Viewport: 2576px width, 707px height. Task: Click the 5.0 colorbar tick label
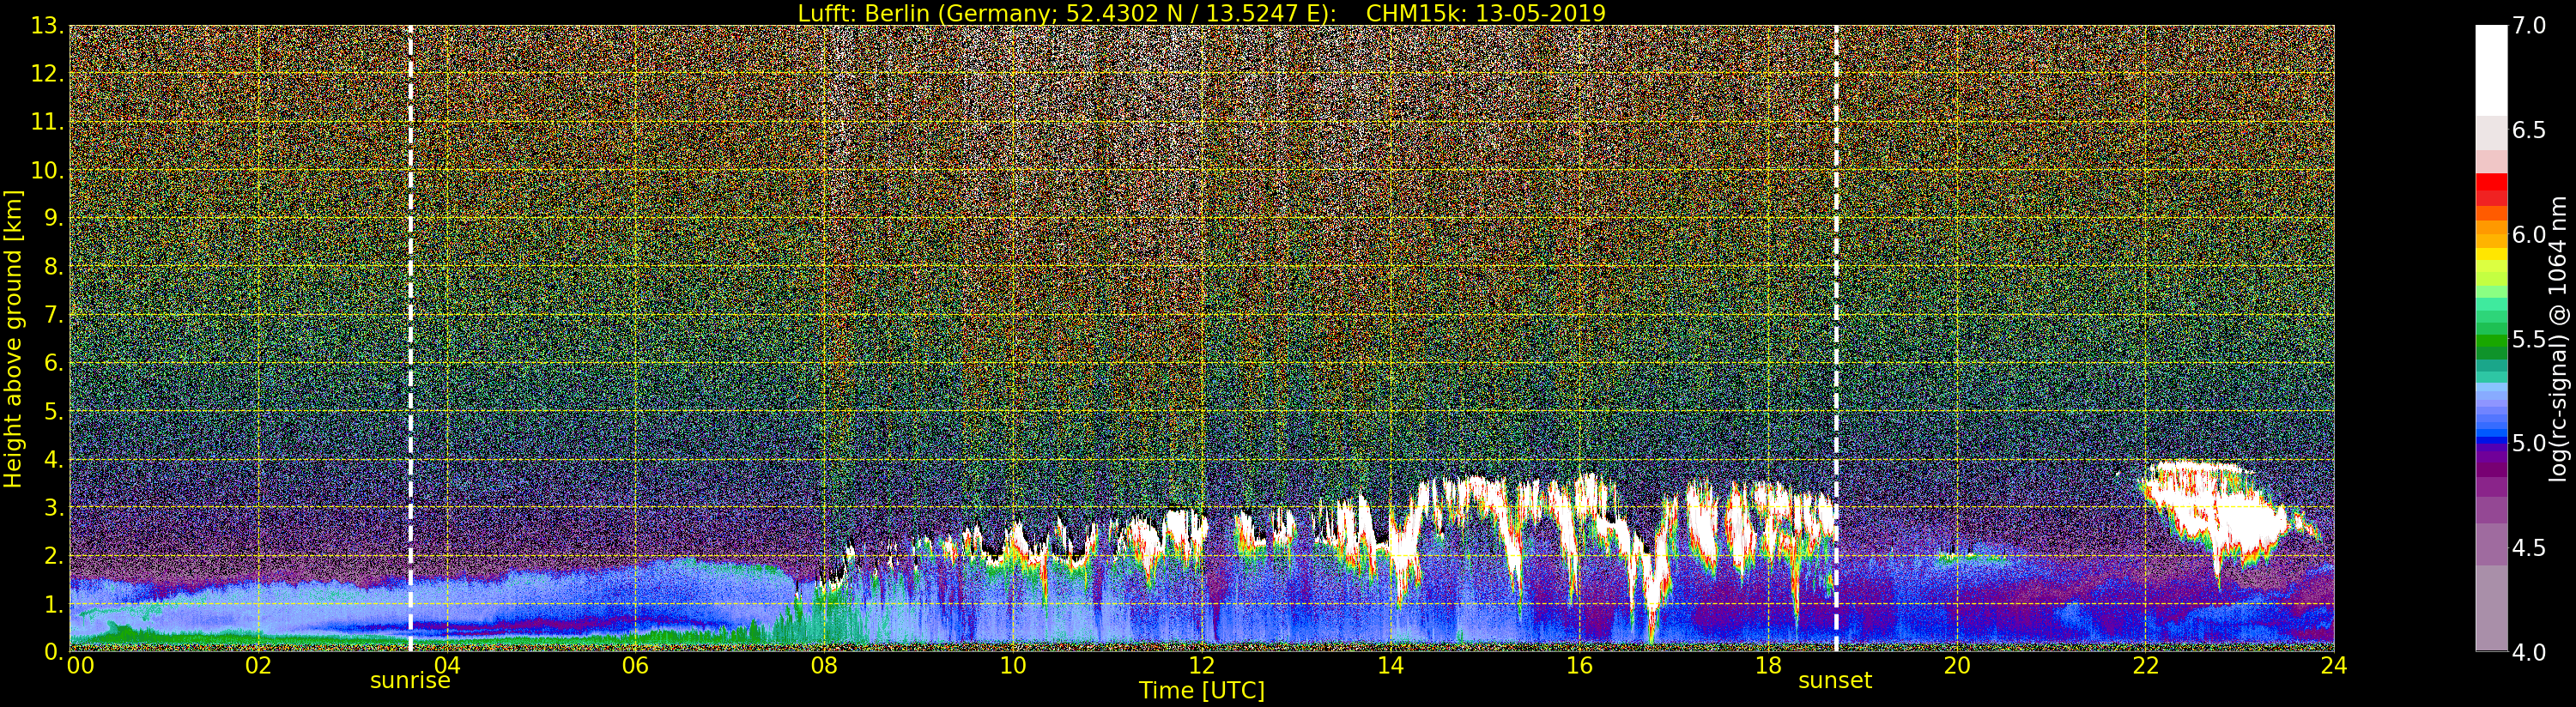tap(2529, 443)
